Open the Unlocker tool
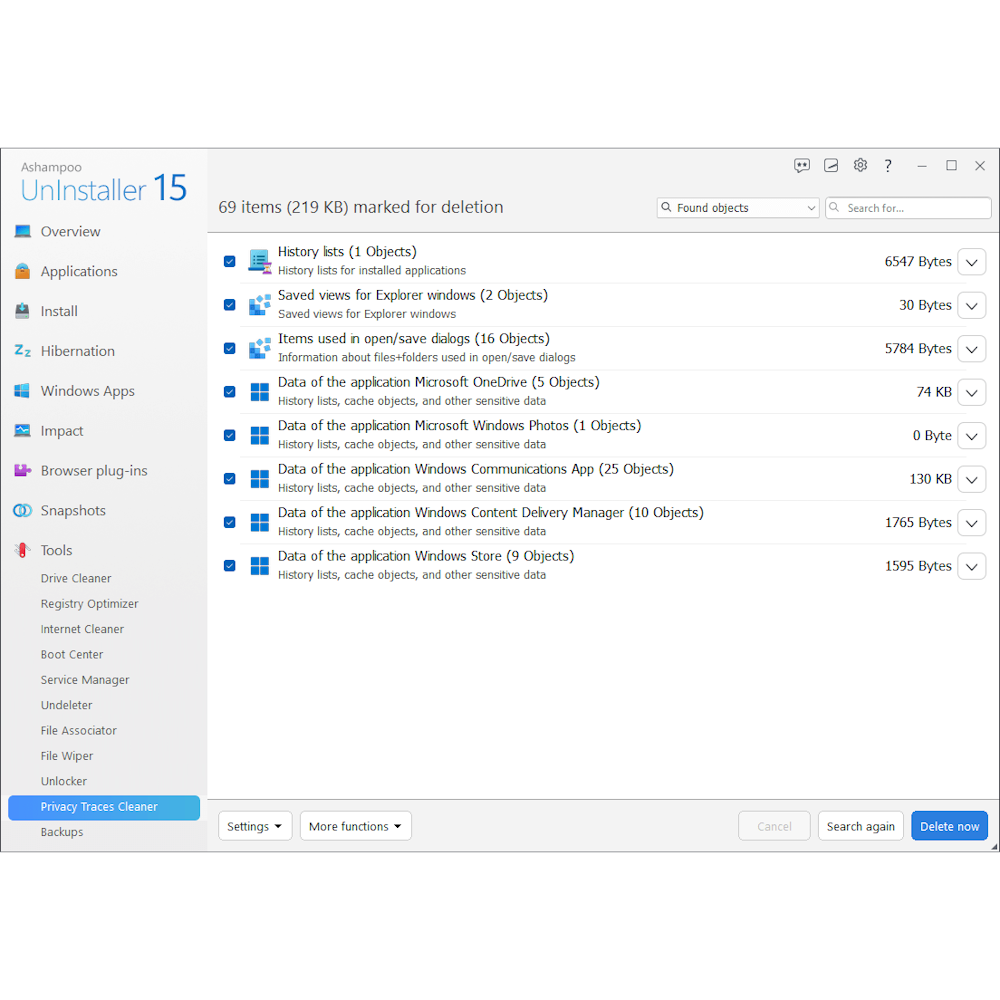The height and width of the screenshot is (1000, 1000). (x=64, y=781)
